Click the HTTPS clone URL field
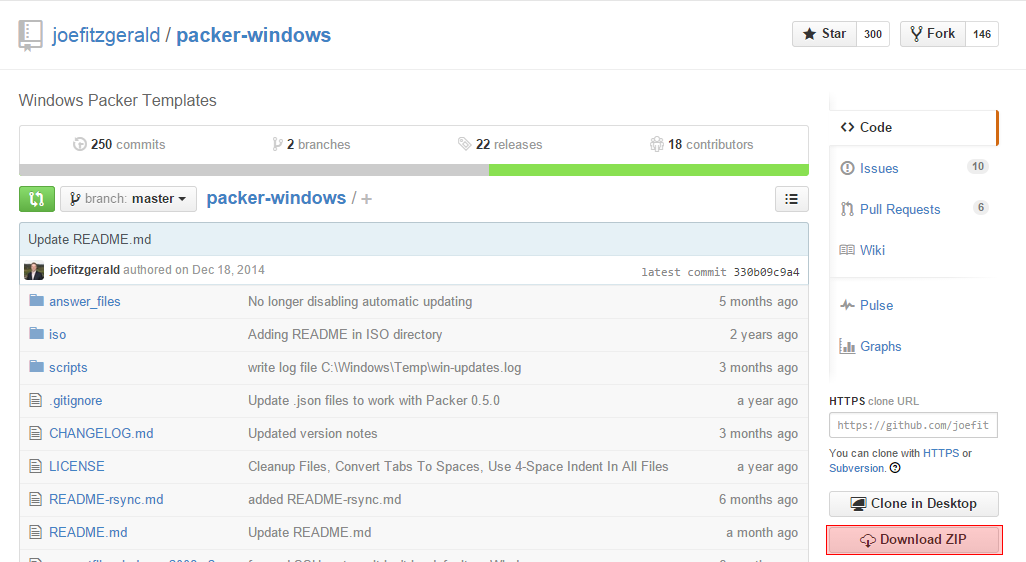The height and width of the screenshot is (562, 1026). [913, 425]
